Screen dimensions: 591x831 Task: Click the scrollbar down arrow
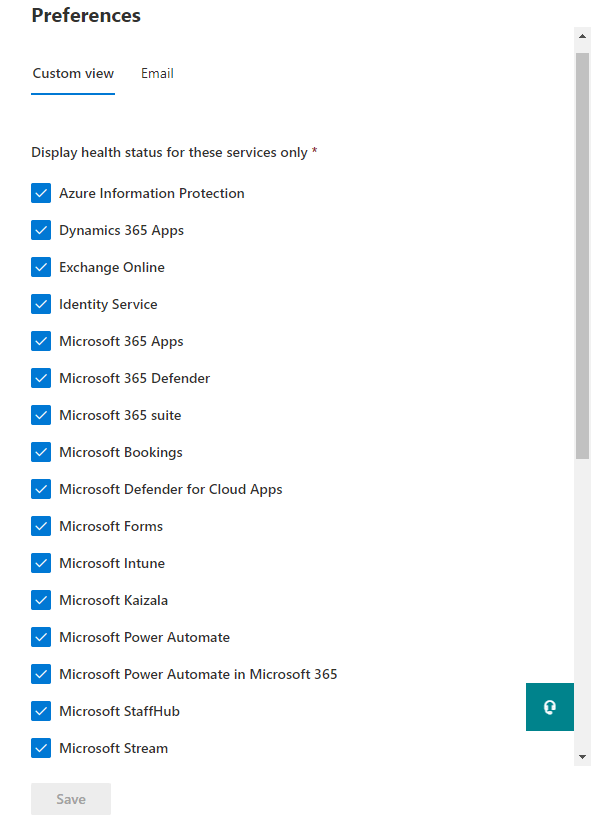pyautogui.click(x=583, y=757)
